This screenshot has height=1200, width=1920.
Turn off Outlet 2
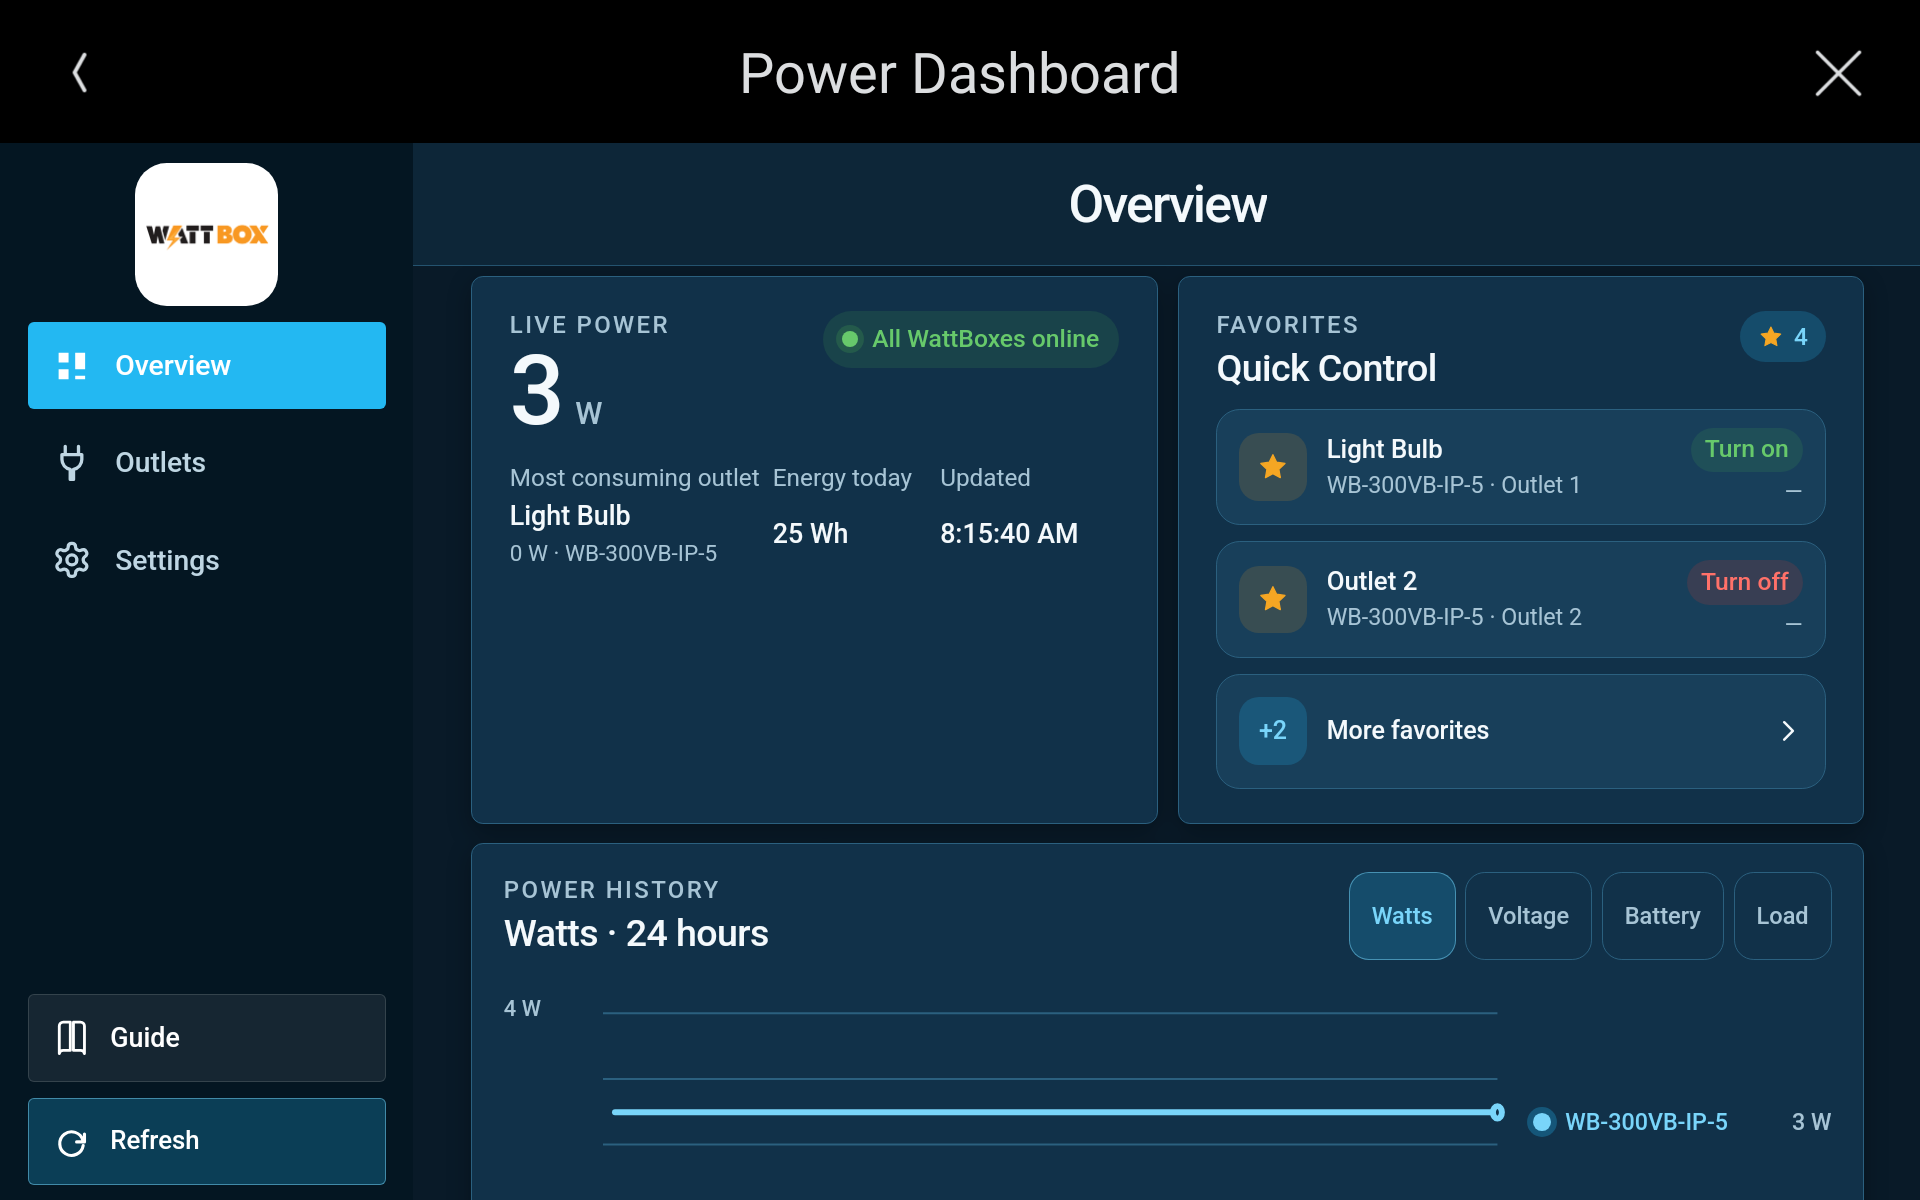pyautogui.click(x=1744, y=582)
